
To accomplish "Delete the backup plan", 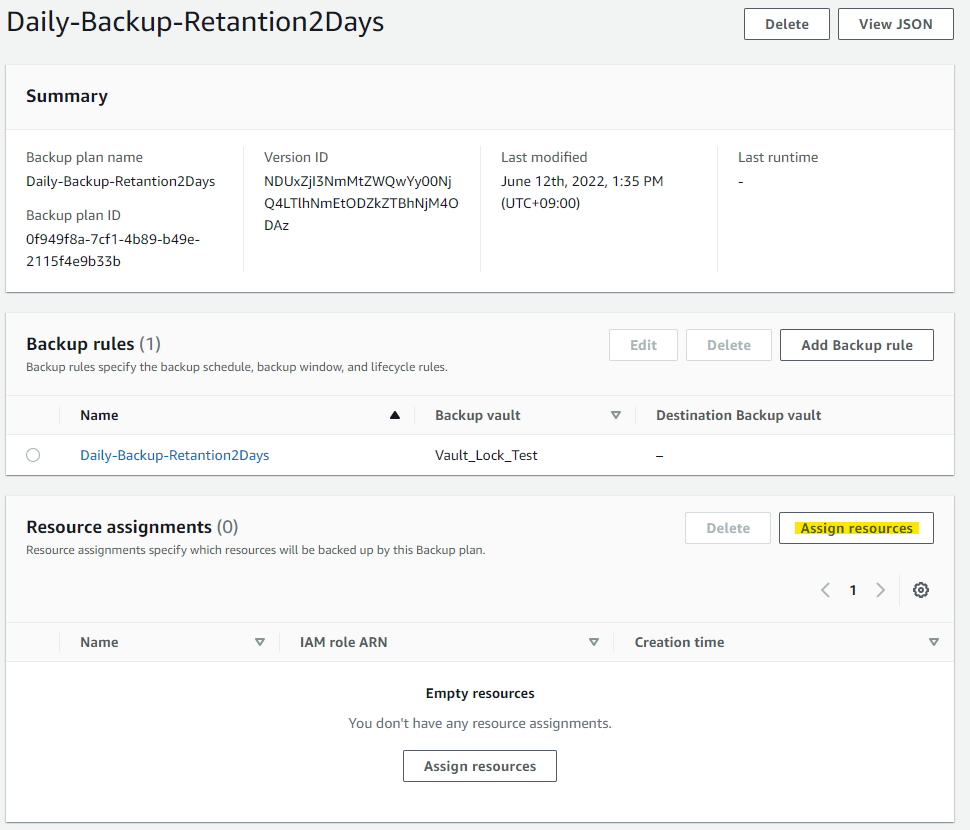I will point(786,24).
